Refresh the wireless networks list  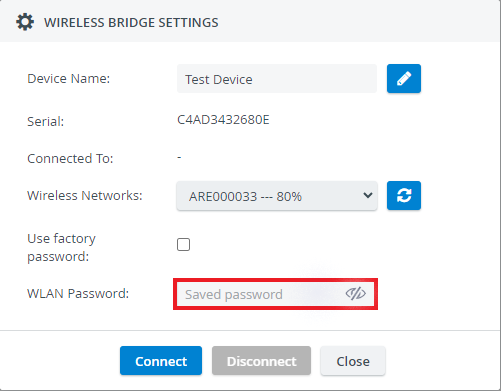click(404, 196)
